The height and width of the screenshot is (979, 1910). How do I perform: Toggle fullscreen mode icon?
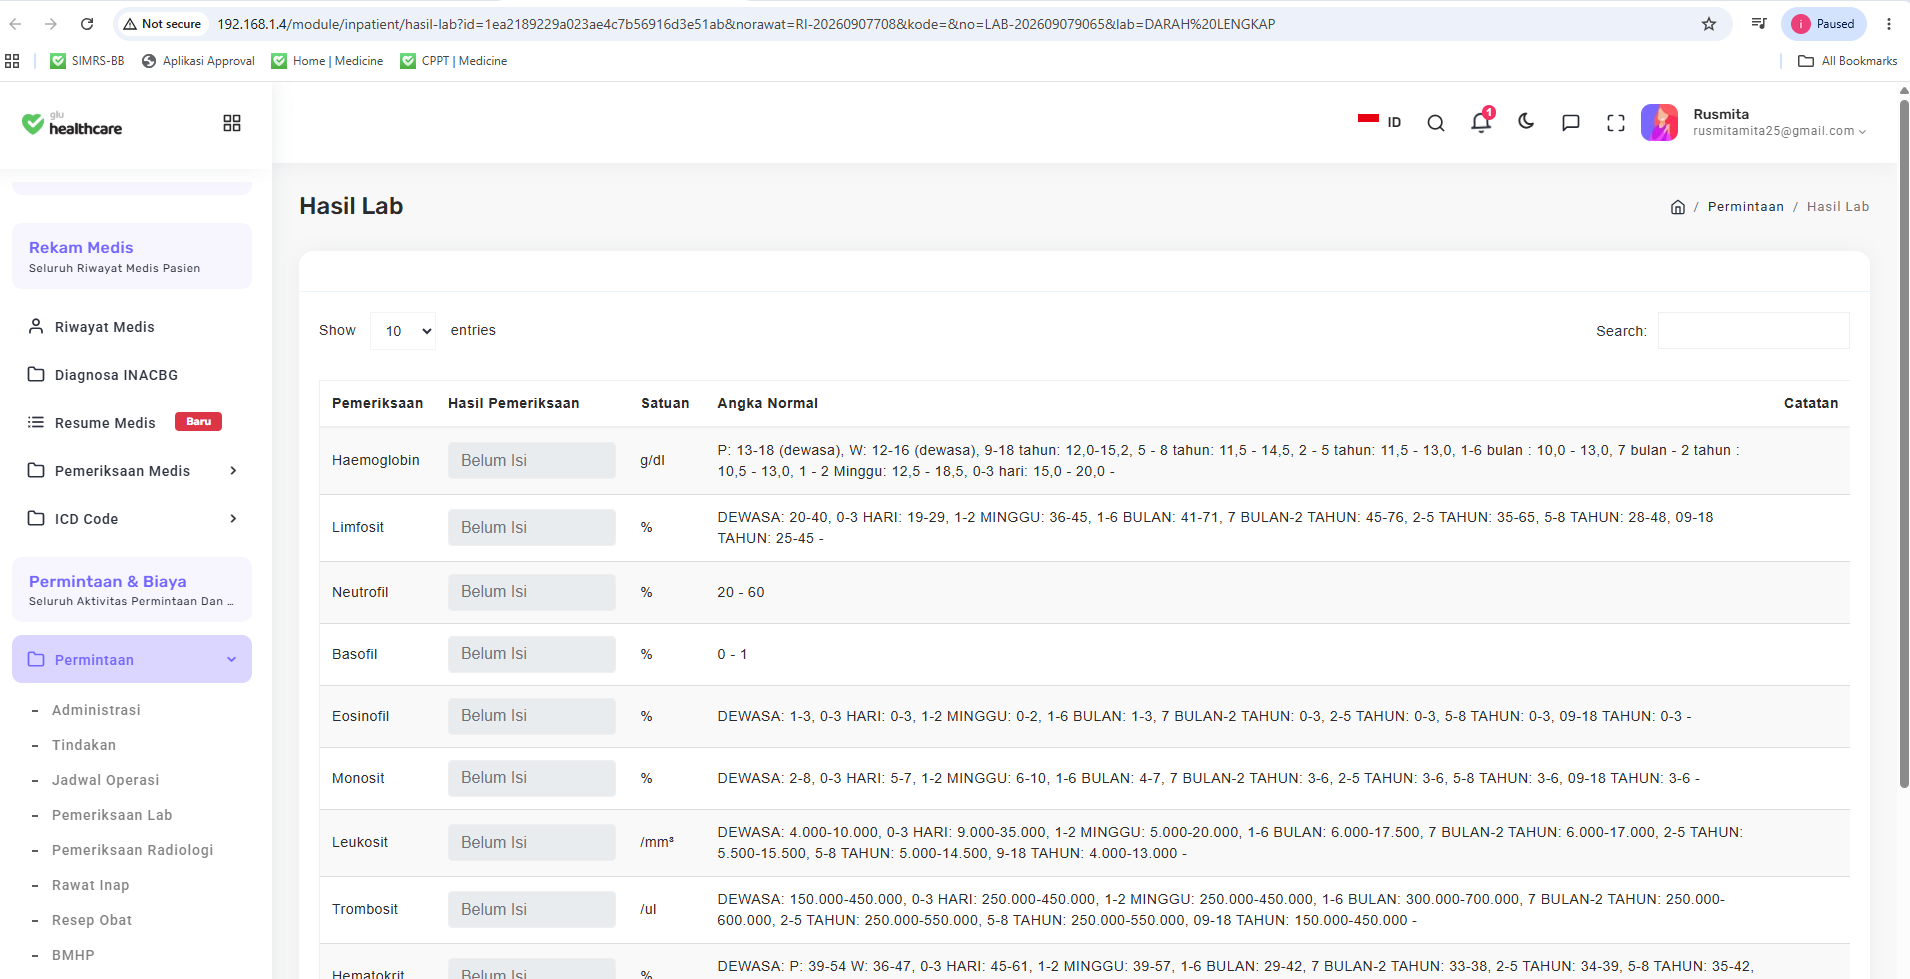pos(1616,123)
